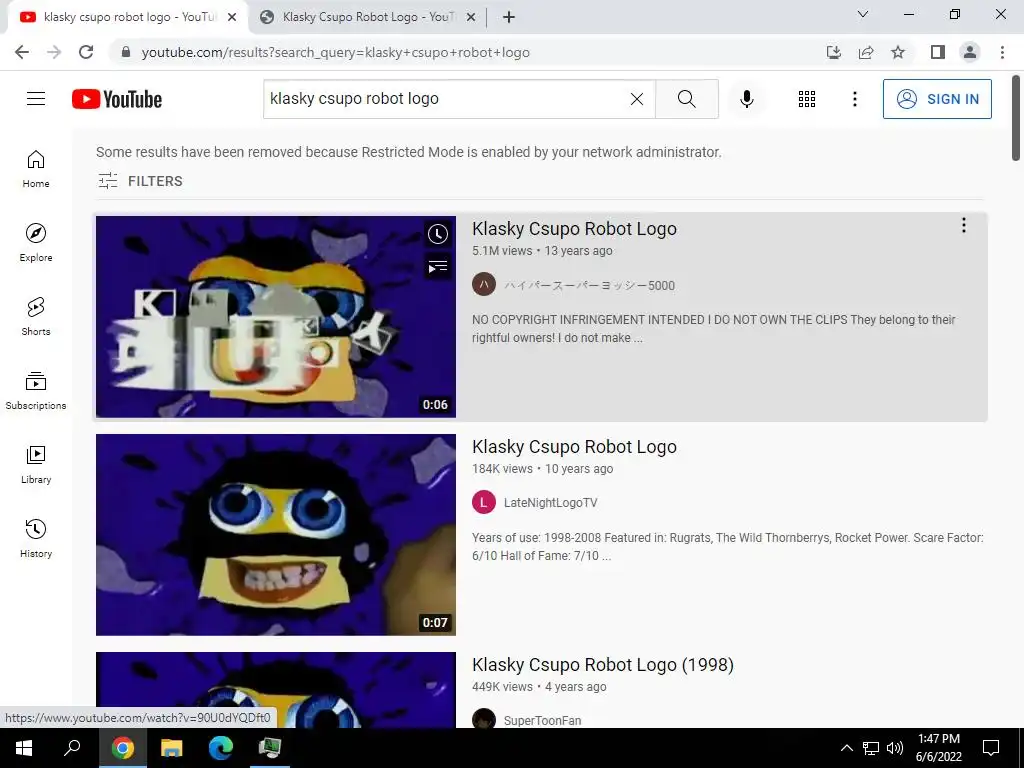The width and height of the screenshot is (1024, 768).
Task: Open the Chrome three-dot menu
Action: pyautogui.click(x=1002, y=52)
